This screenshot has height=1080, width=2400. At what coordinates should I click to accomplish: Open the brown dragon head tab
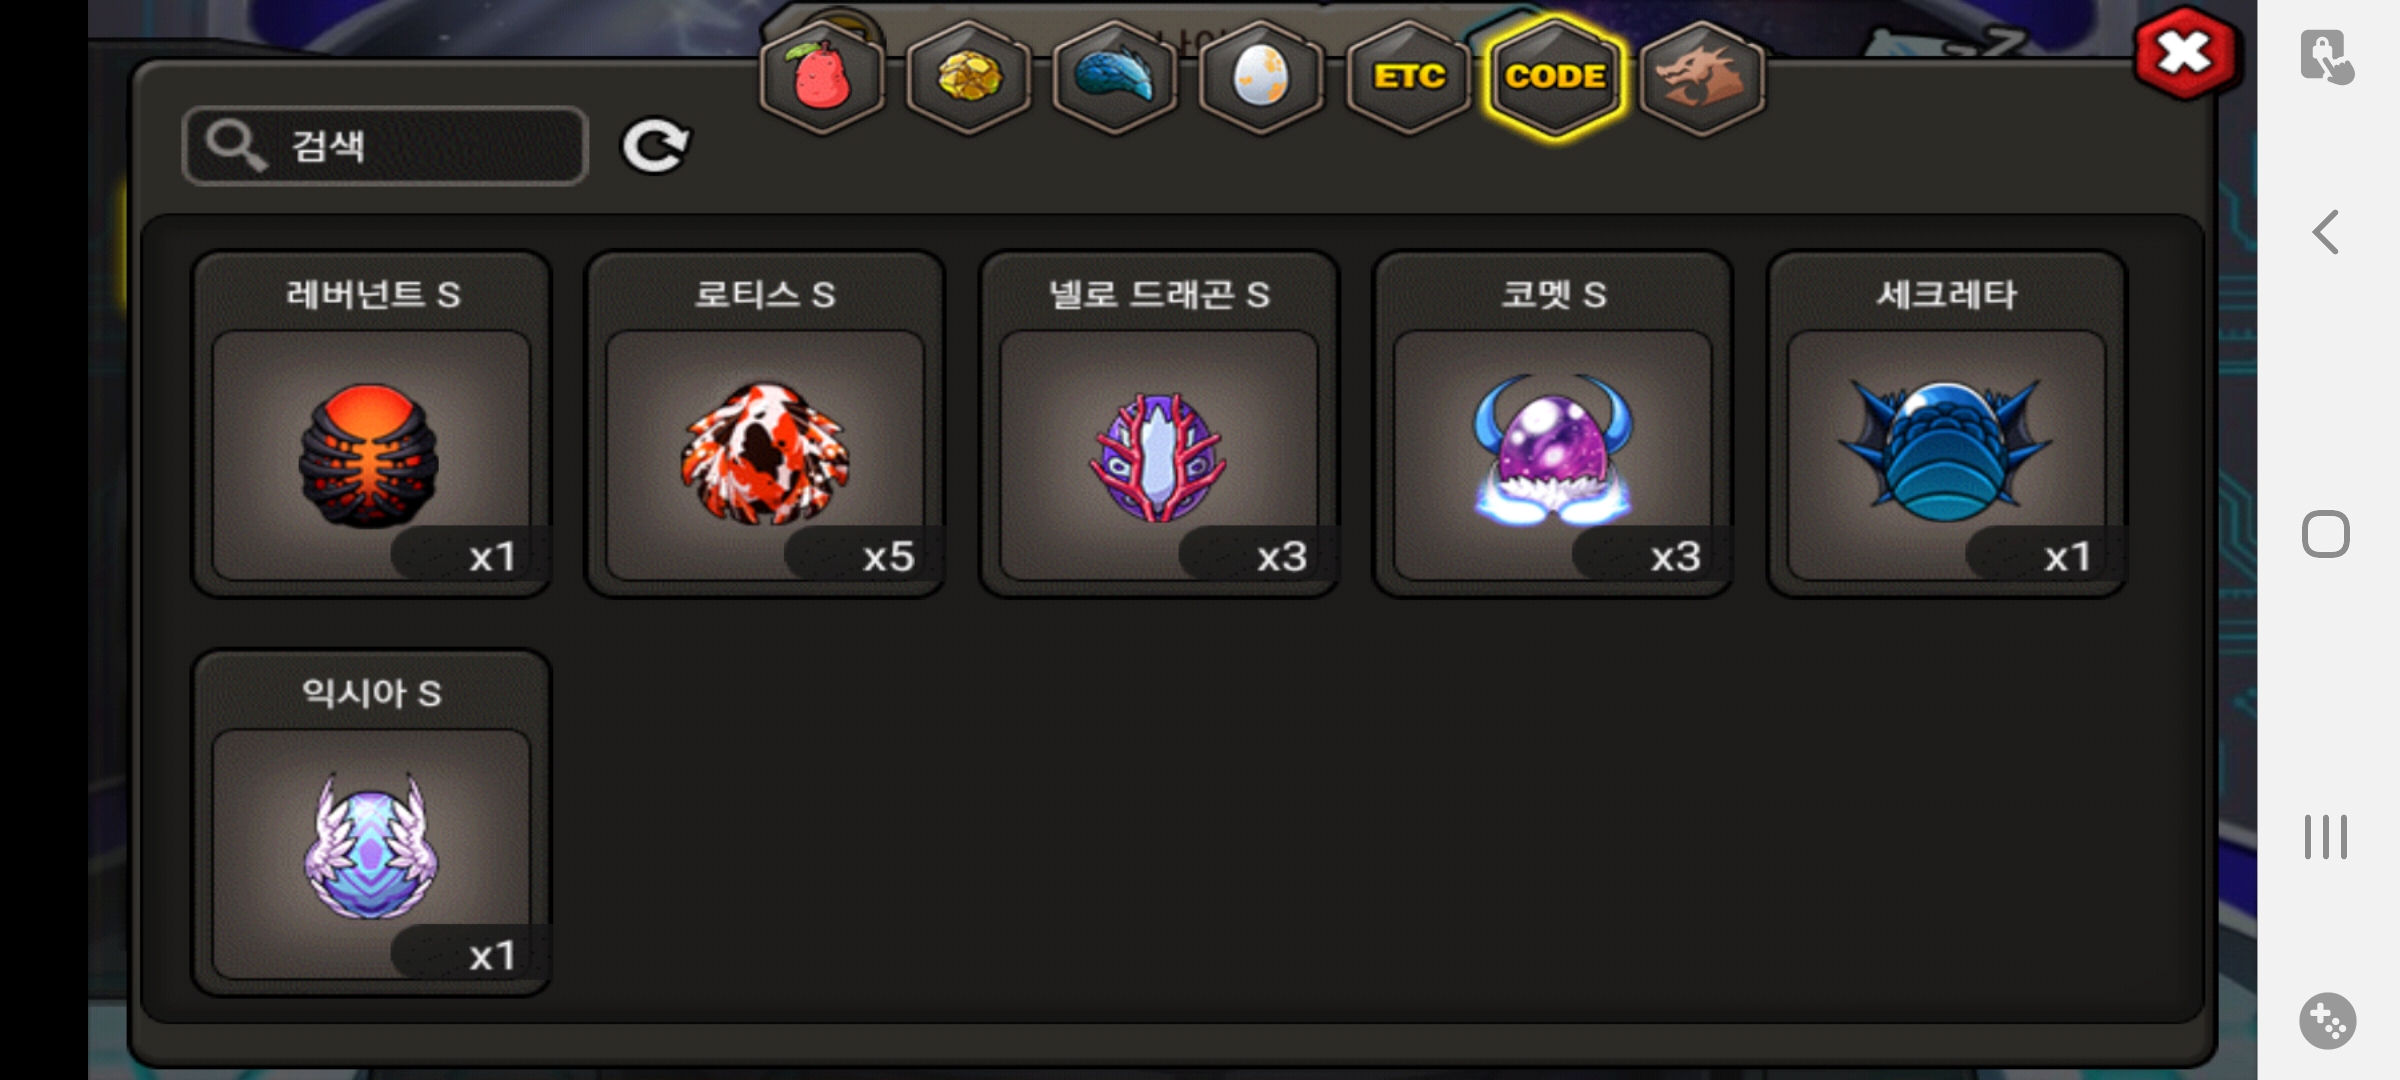pyautogui.click(x=1702, y=77)
